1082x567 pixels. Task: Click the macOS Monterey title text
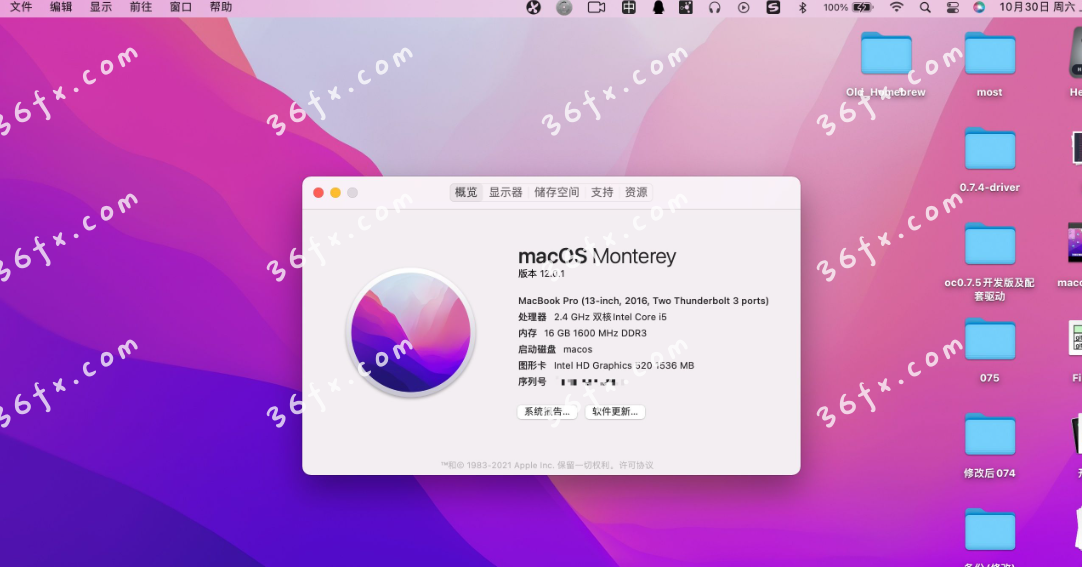coord(597,256)
